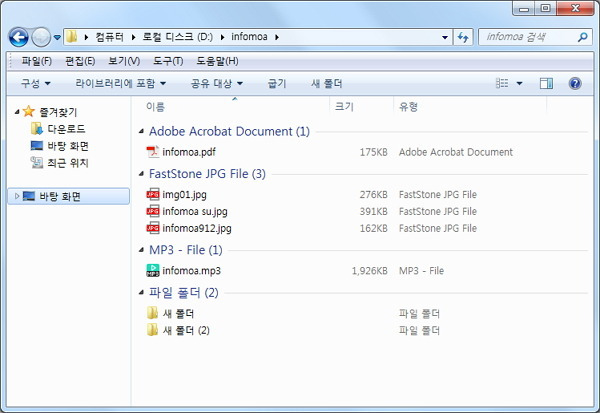This screenshot has height=413, width=600.
Task: Select the 새 폴더 (2) name
Action: pyautogui.click(x=186, y=330)
